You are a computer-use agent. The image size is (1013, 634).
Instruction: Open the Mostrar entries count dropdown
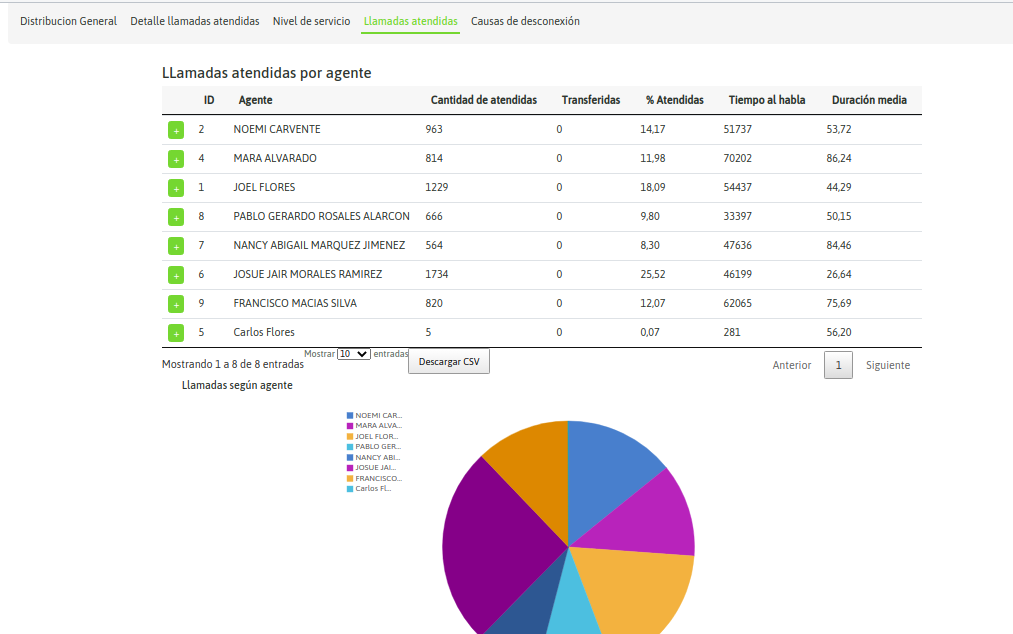353,354
